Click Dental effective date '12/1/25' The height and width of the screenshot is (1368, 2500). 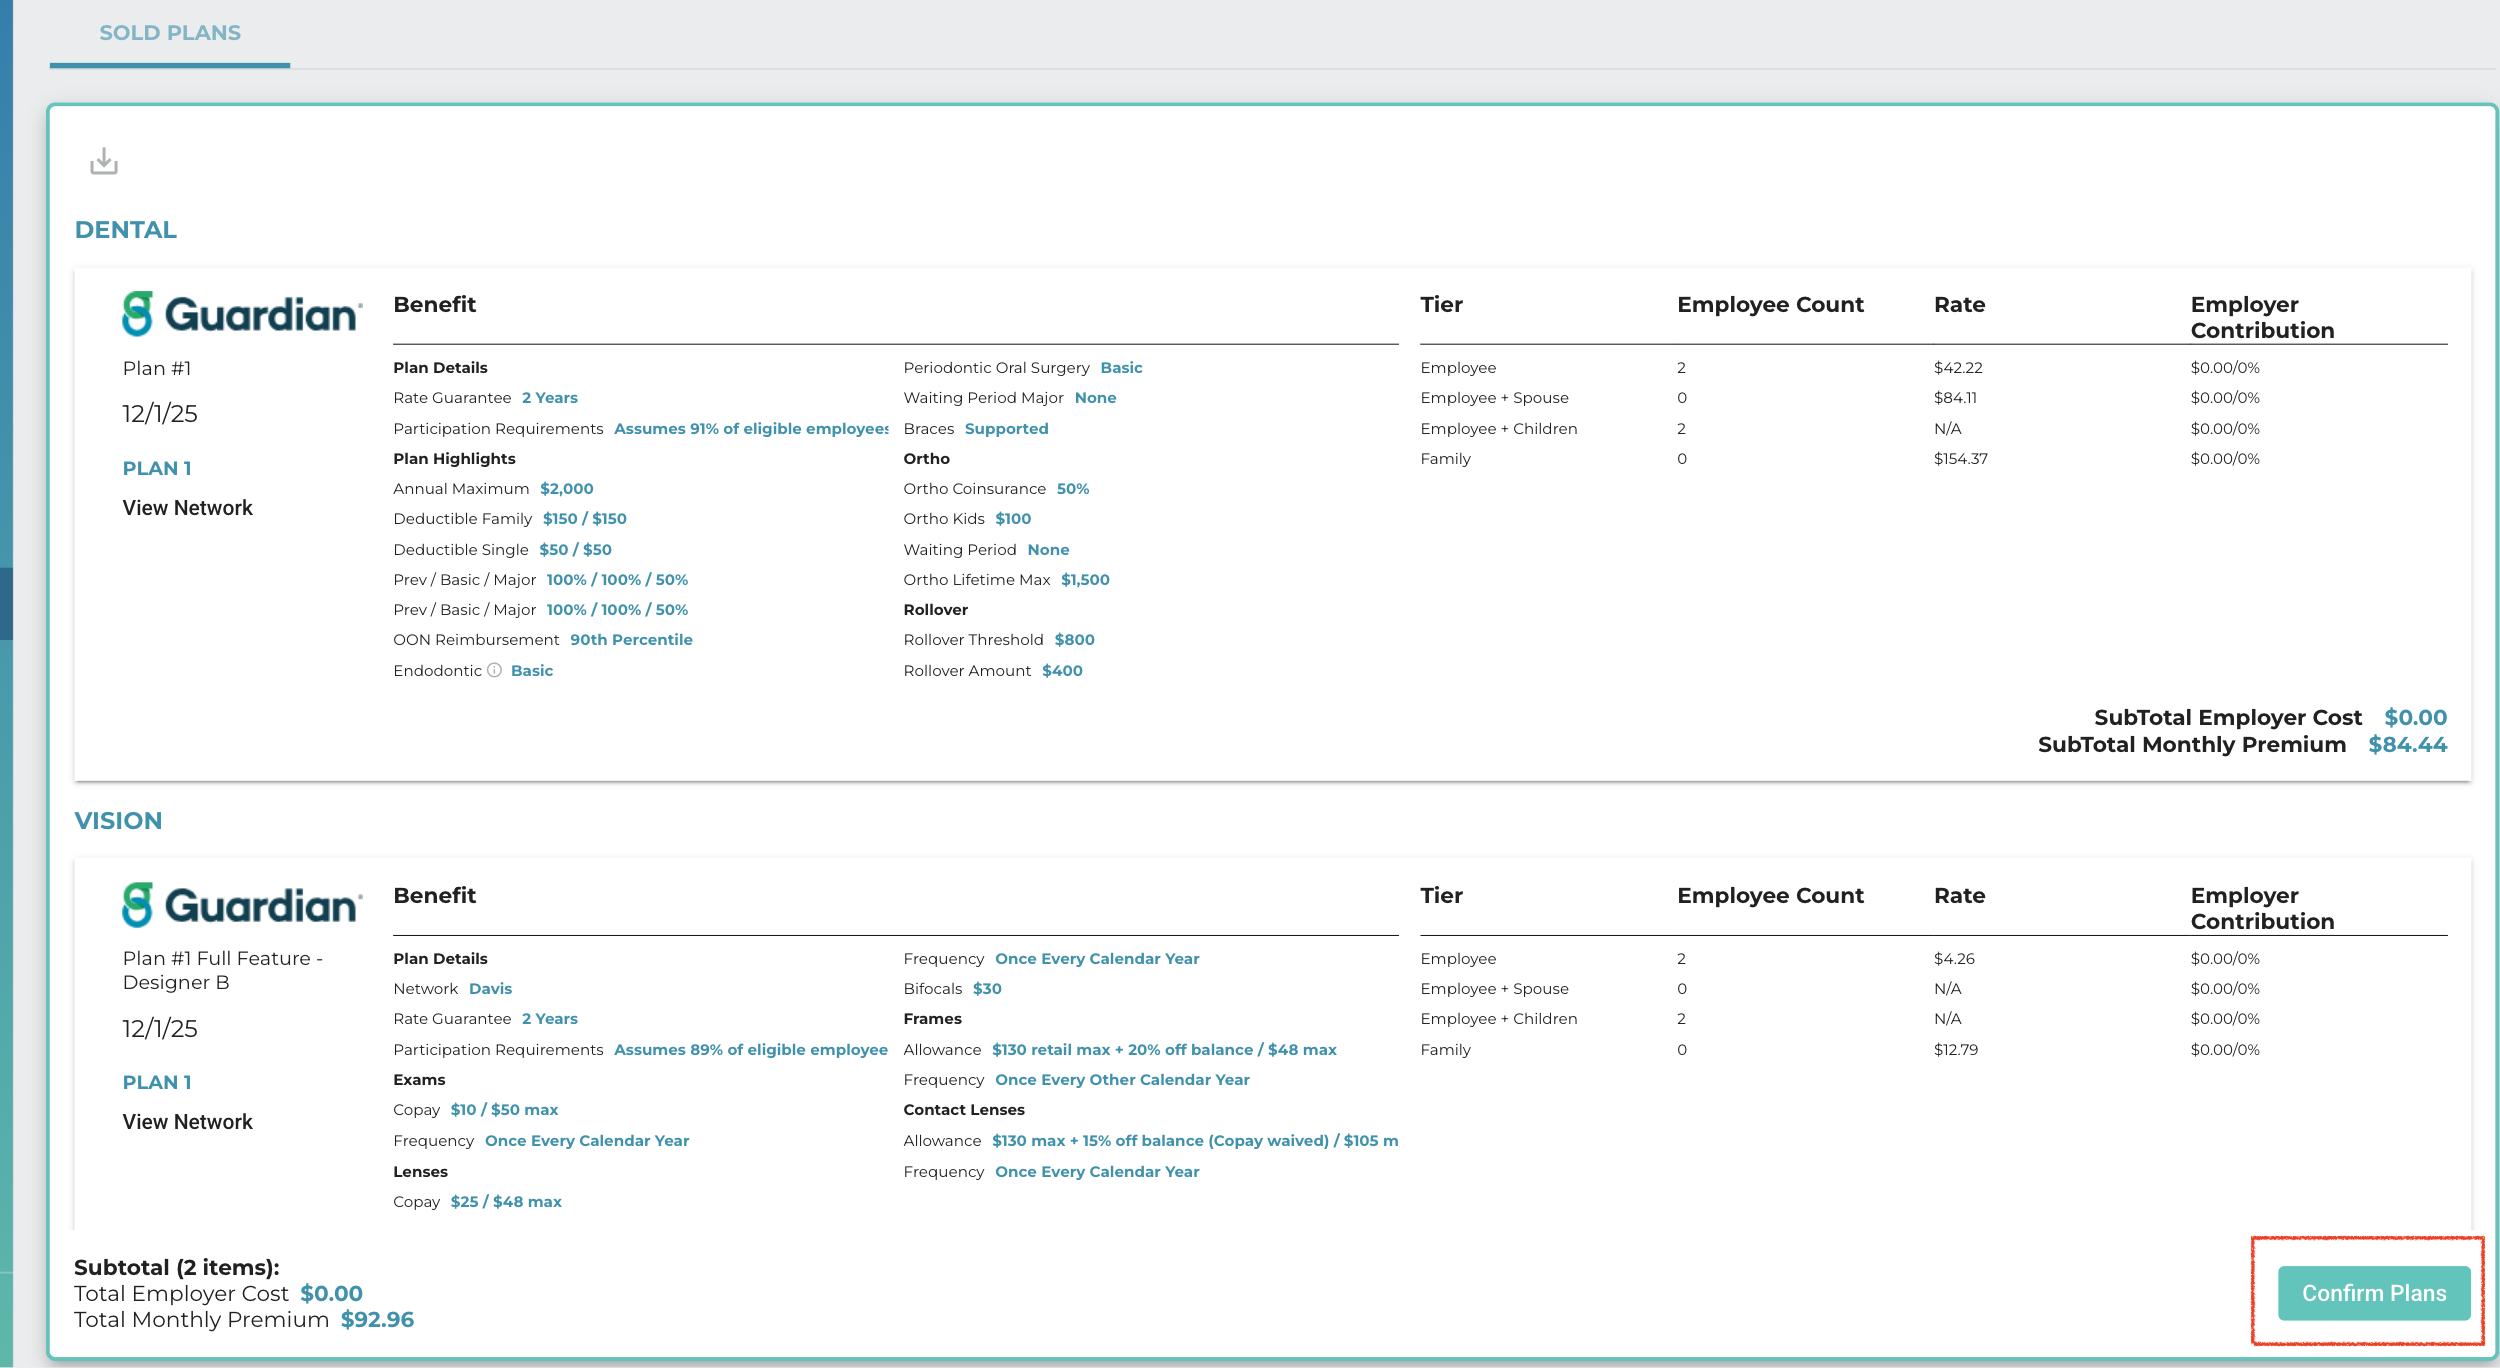point(160,414)
